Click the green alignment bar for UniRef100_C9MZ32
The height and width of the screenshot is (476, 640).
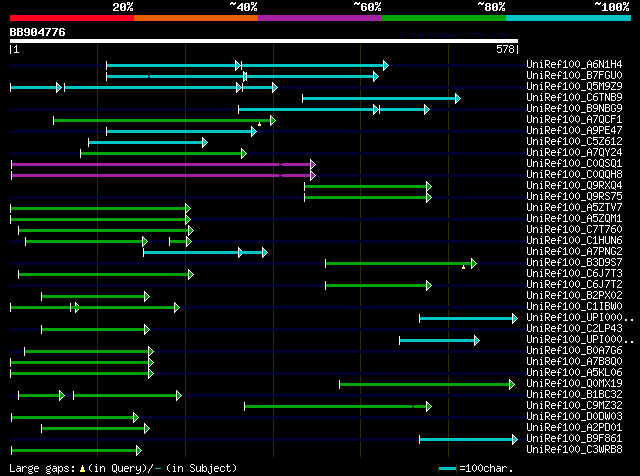click(338, 407)
